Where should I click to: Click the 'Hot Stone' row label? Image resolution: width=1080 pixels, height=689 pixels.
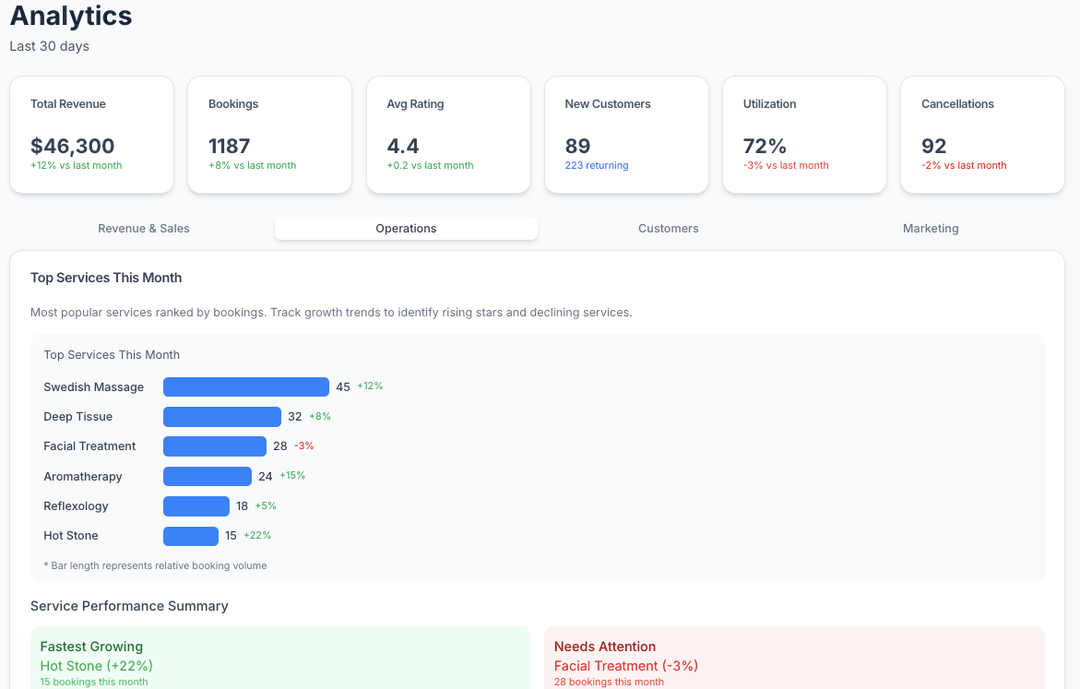click(x=71, y=536)
